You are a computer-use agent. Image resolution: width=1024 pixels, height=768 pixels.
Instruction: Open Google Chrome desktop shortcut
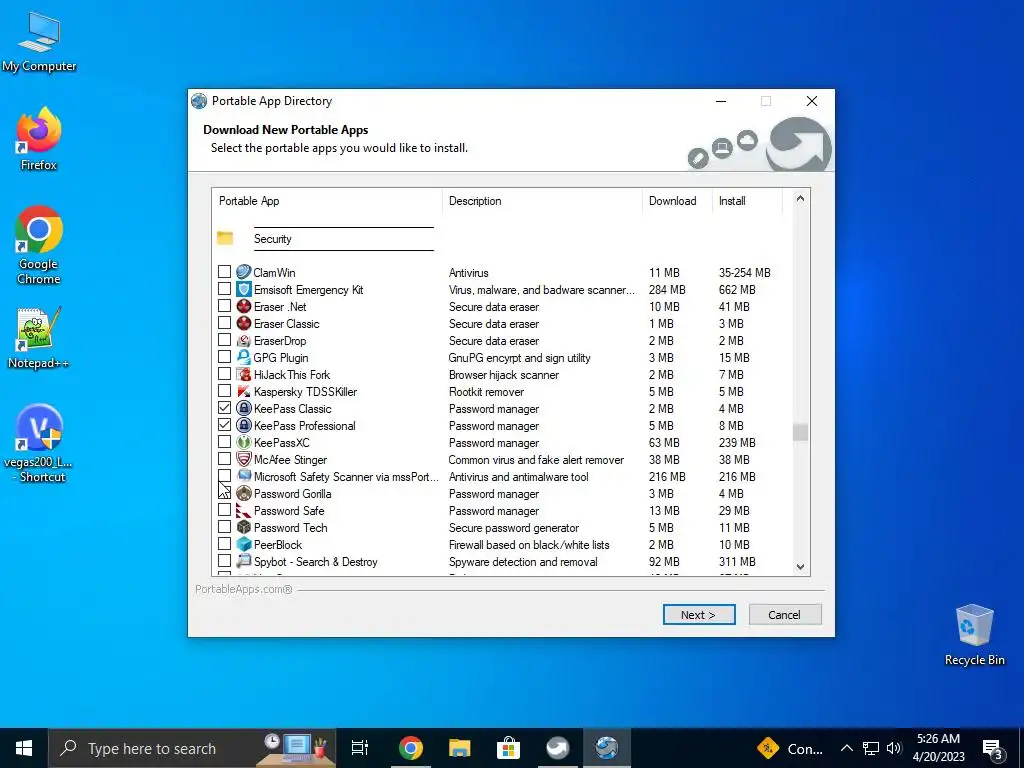coord(39,245)
